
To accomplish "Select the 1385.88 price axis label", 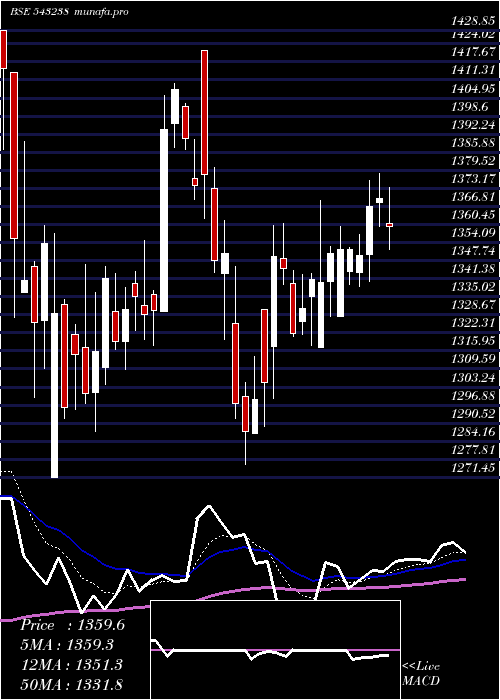I will point(473,143).
